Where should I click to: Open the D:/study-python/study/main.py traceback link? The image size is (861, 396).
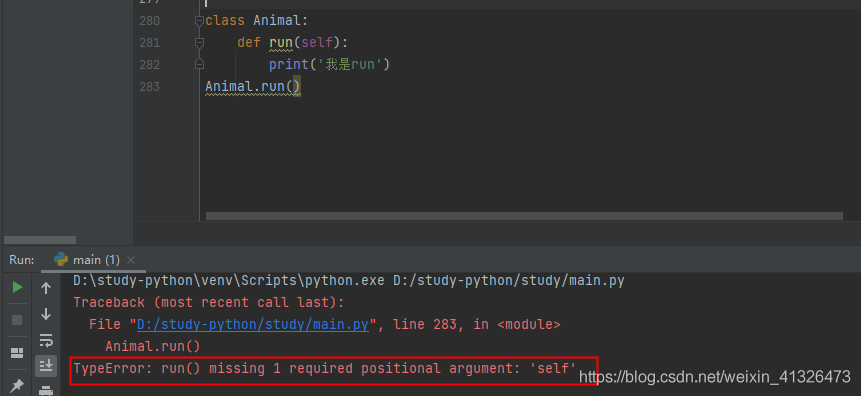[x=253, y=325]
